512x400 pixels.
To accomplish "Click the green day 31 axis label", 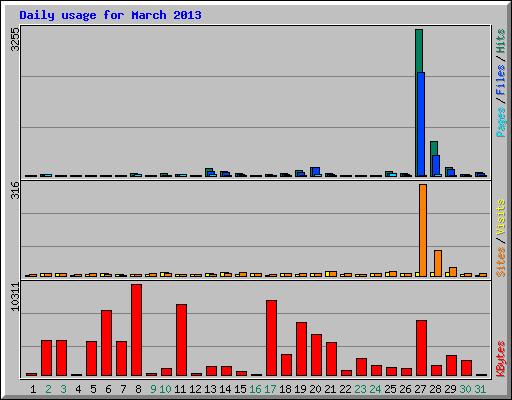I will (x=480, y=389).
